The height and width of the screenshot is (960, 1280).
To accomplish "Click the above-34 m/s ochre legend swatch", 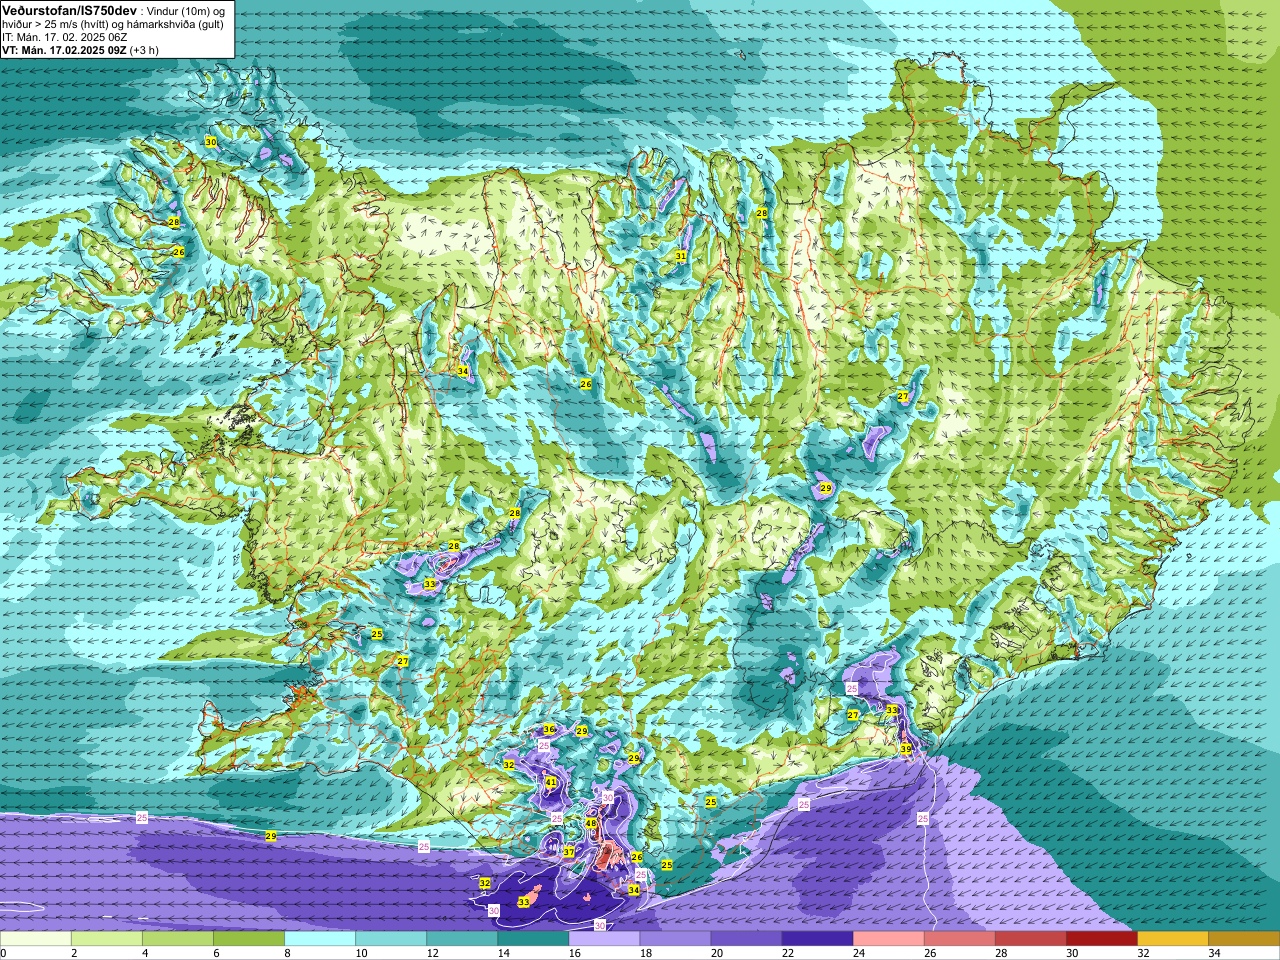I will click(x=1244, y=939).
